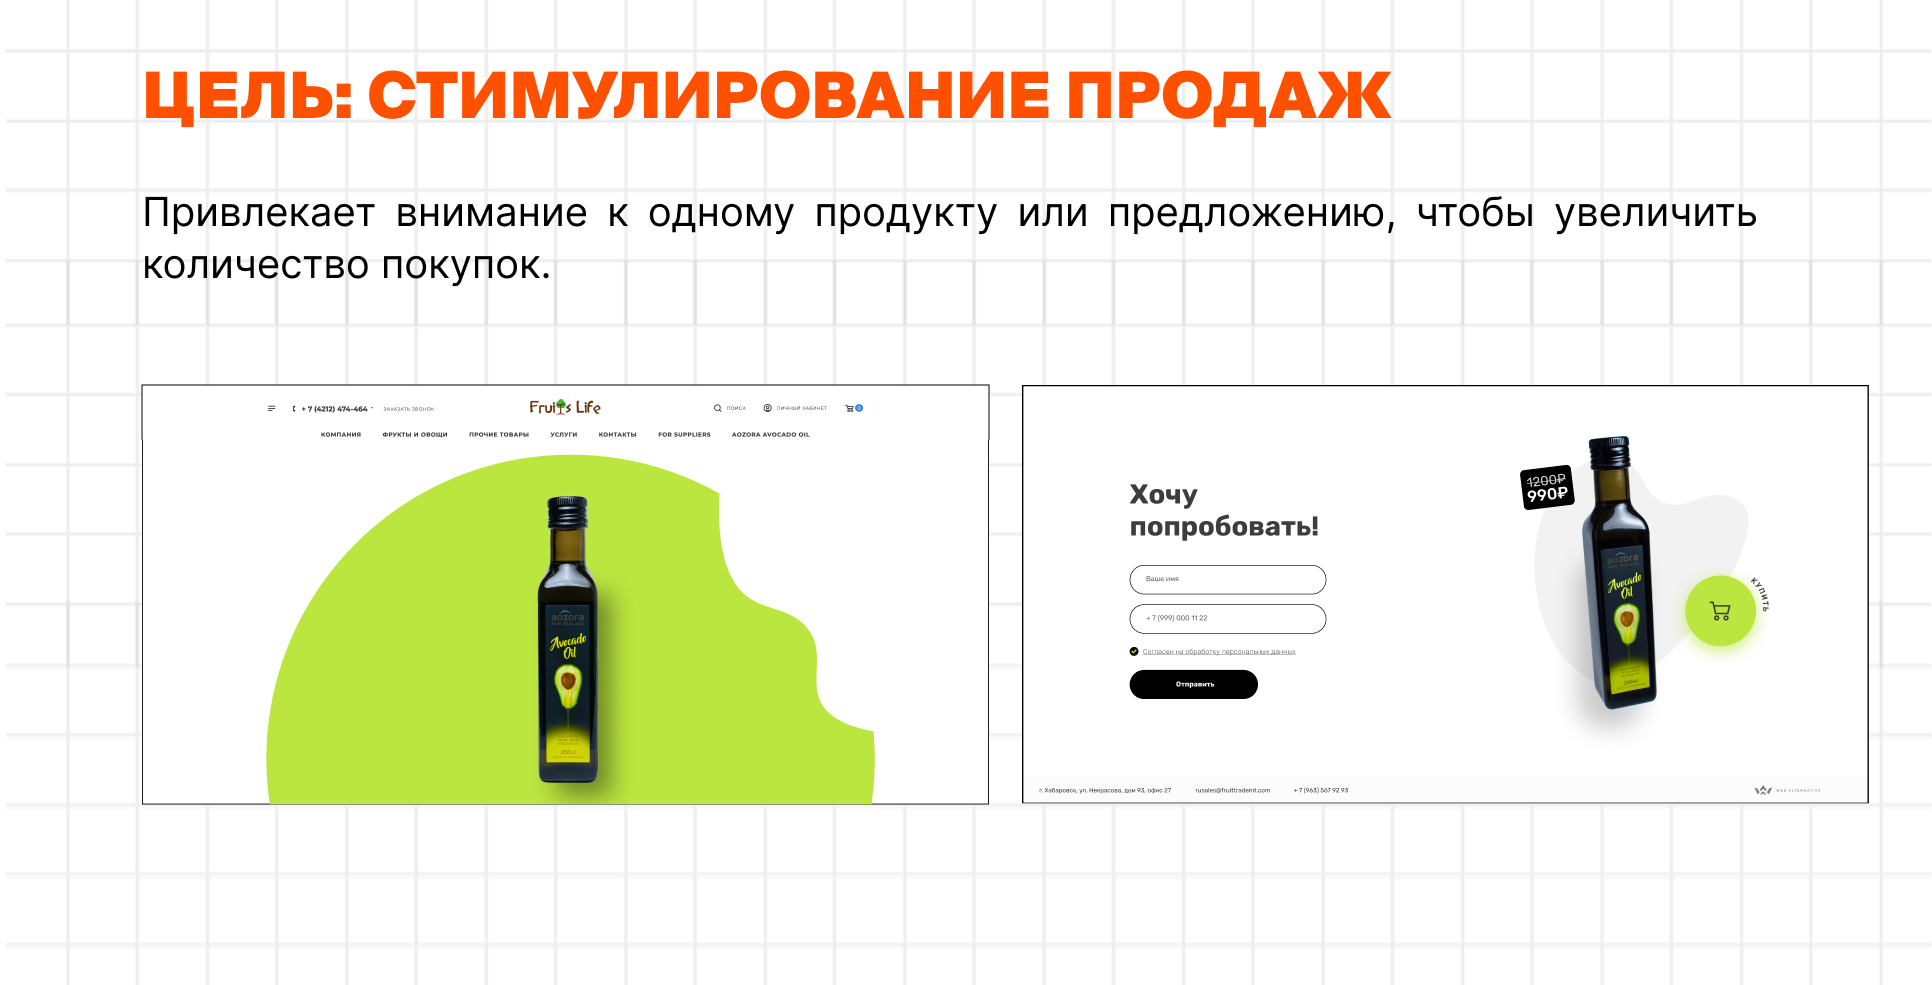
Task: Click the Заказать звонок link
Action: tap(409, 409)
